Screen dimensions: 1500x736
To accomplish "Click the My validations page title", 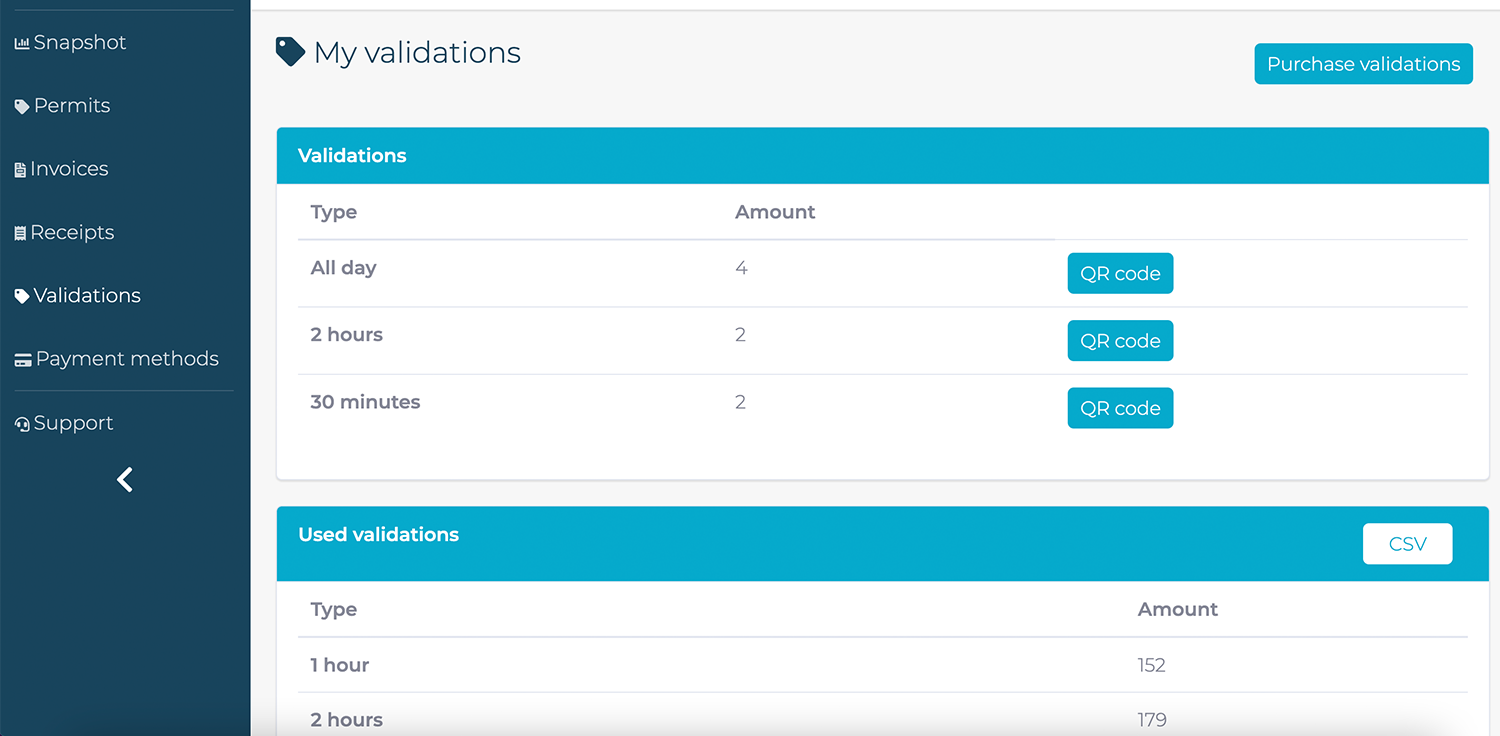I will pos(417,52).
